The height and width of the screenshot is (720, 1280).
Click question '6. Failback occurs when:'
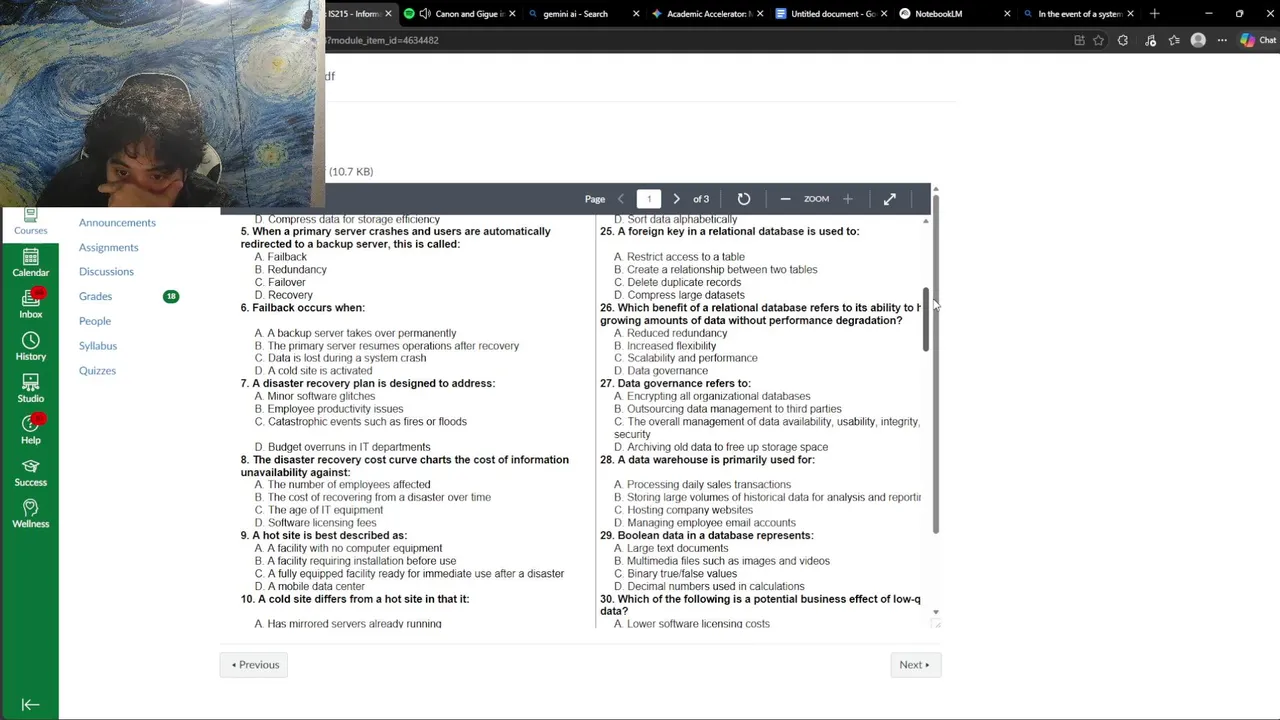[303, 307]
